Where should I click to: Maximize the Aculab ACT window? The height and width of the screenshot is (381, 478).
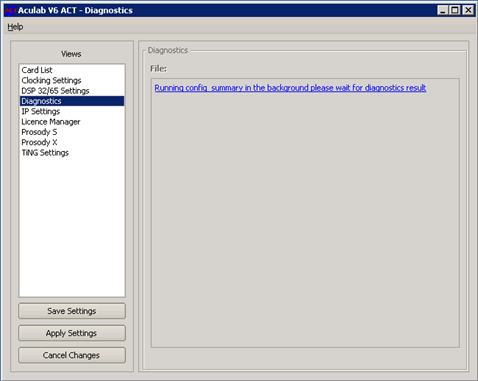click(455, 10)
